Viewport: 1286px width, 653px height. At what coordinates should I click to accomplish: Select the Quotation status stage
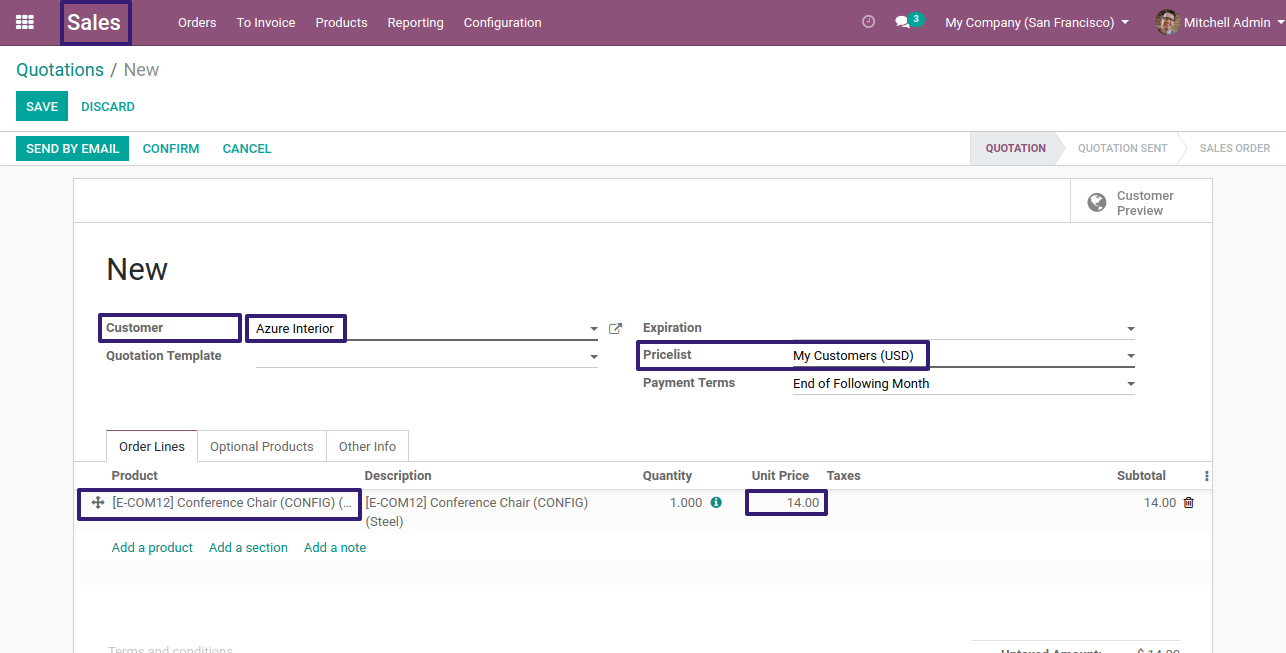[x=1015, y=148]
